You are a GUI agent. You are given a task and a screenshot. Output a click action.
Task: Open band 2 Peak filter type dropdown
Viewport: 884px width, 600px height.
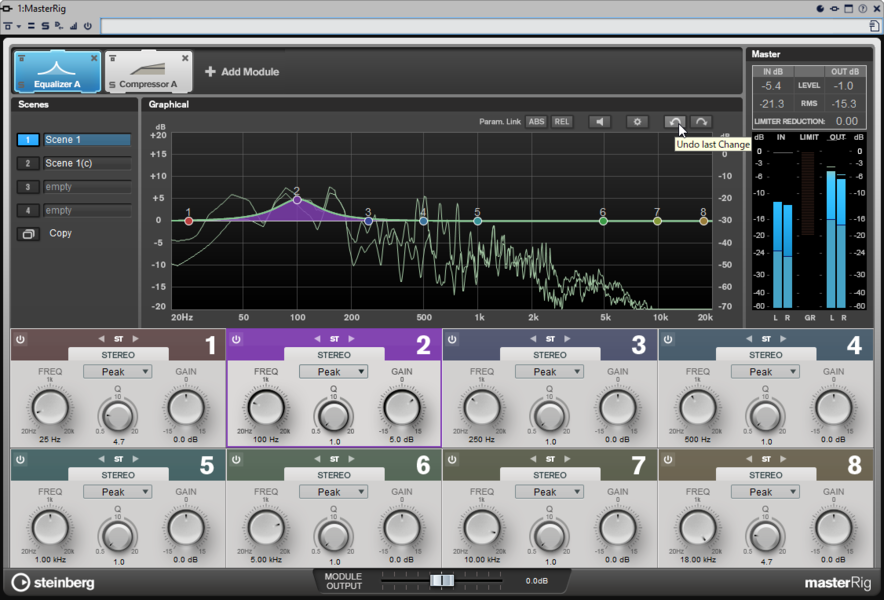pos(334,372)
